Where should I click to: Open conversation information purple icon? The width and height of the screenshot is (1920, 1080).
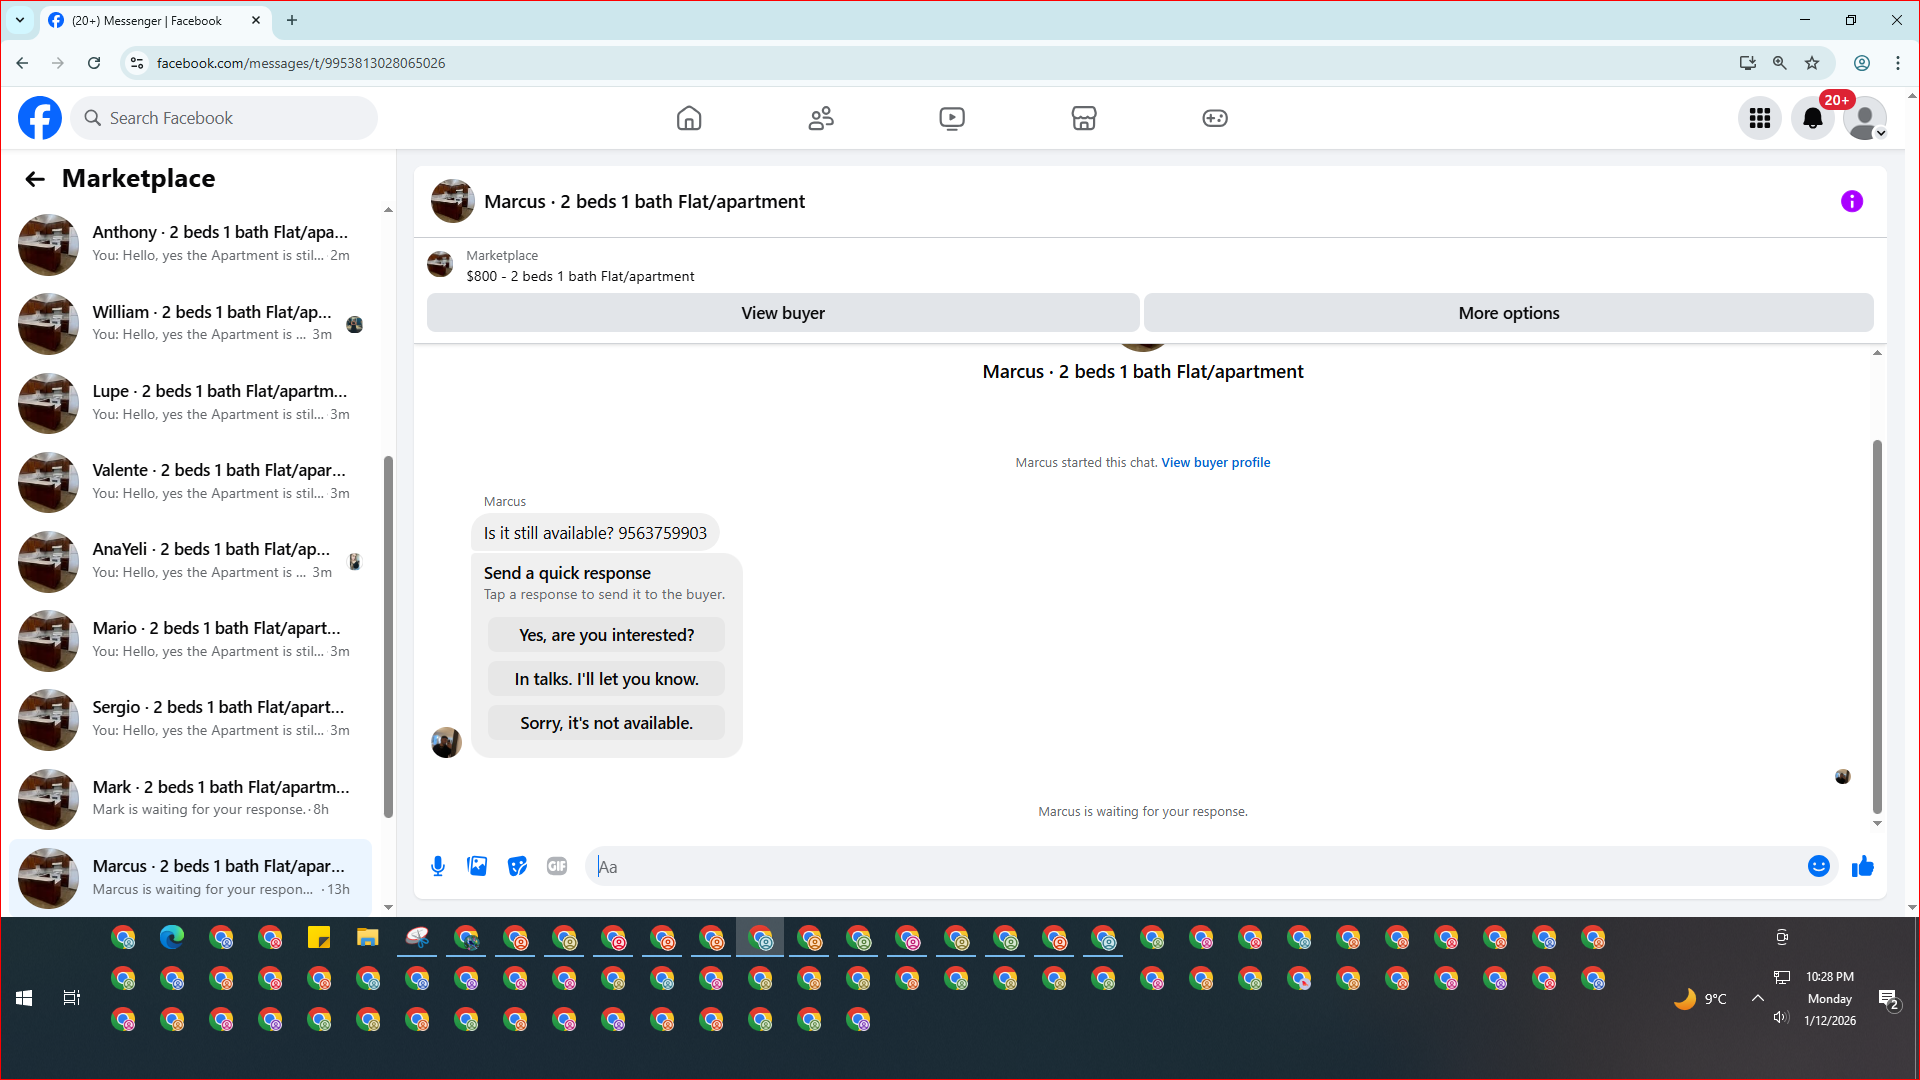pyautogui.click(x=1851, y=201)
